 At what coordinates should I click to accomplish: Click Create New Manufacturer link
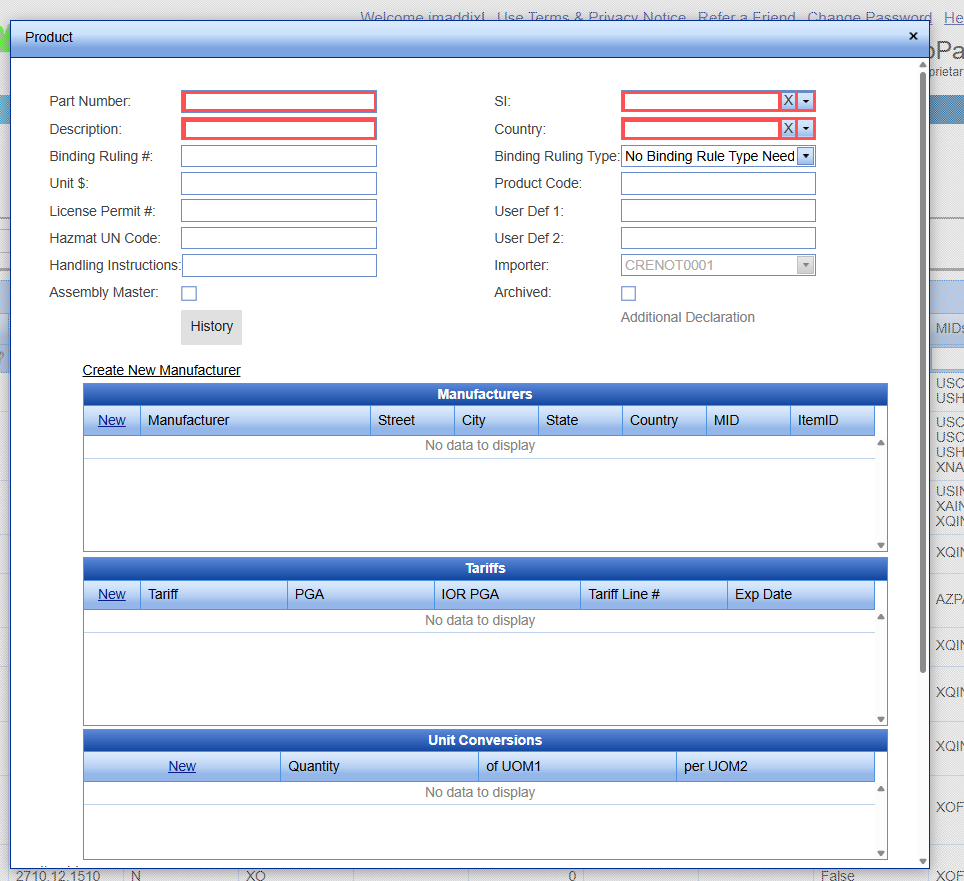[161, 370]
